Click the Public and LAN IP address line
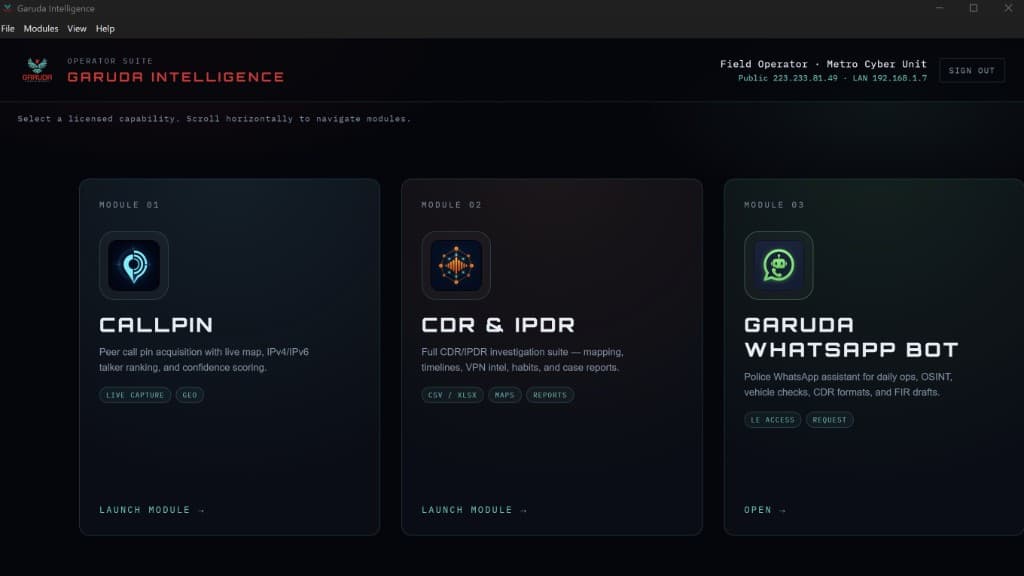 point(832,78)
